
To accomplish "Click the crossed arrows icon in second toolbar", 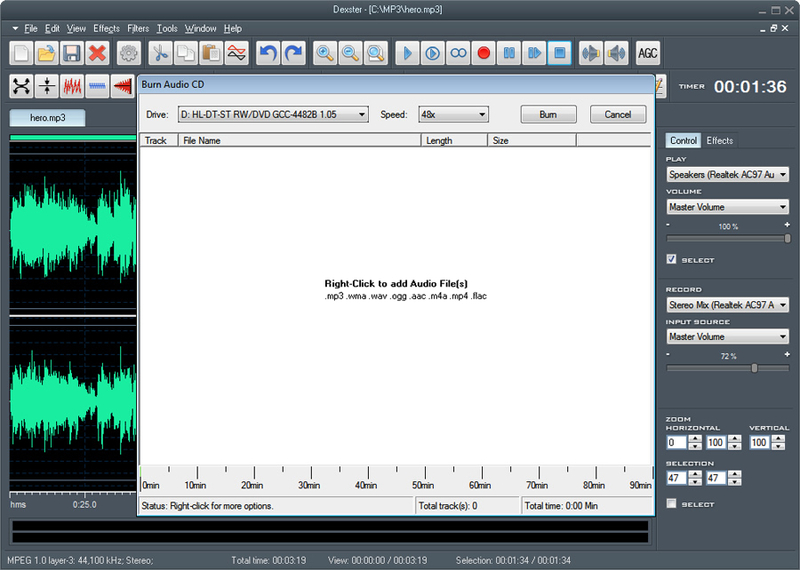I will 21,86.
